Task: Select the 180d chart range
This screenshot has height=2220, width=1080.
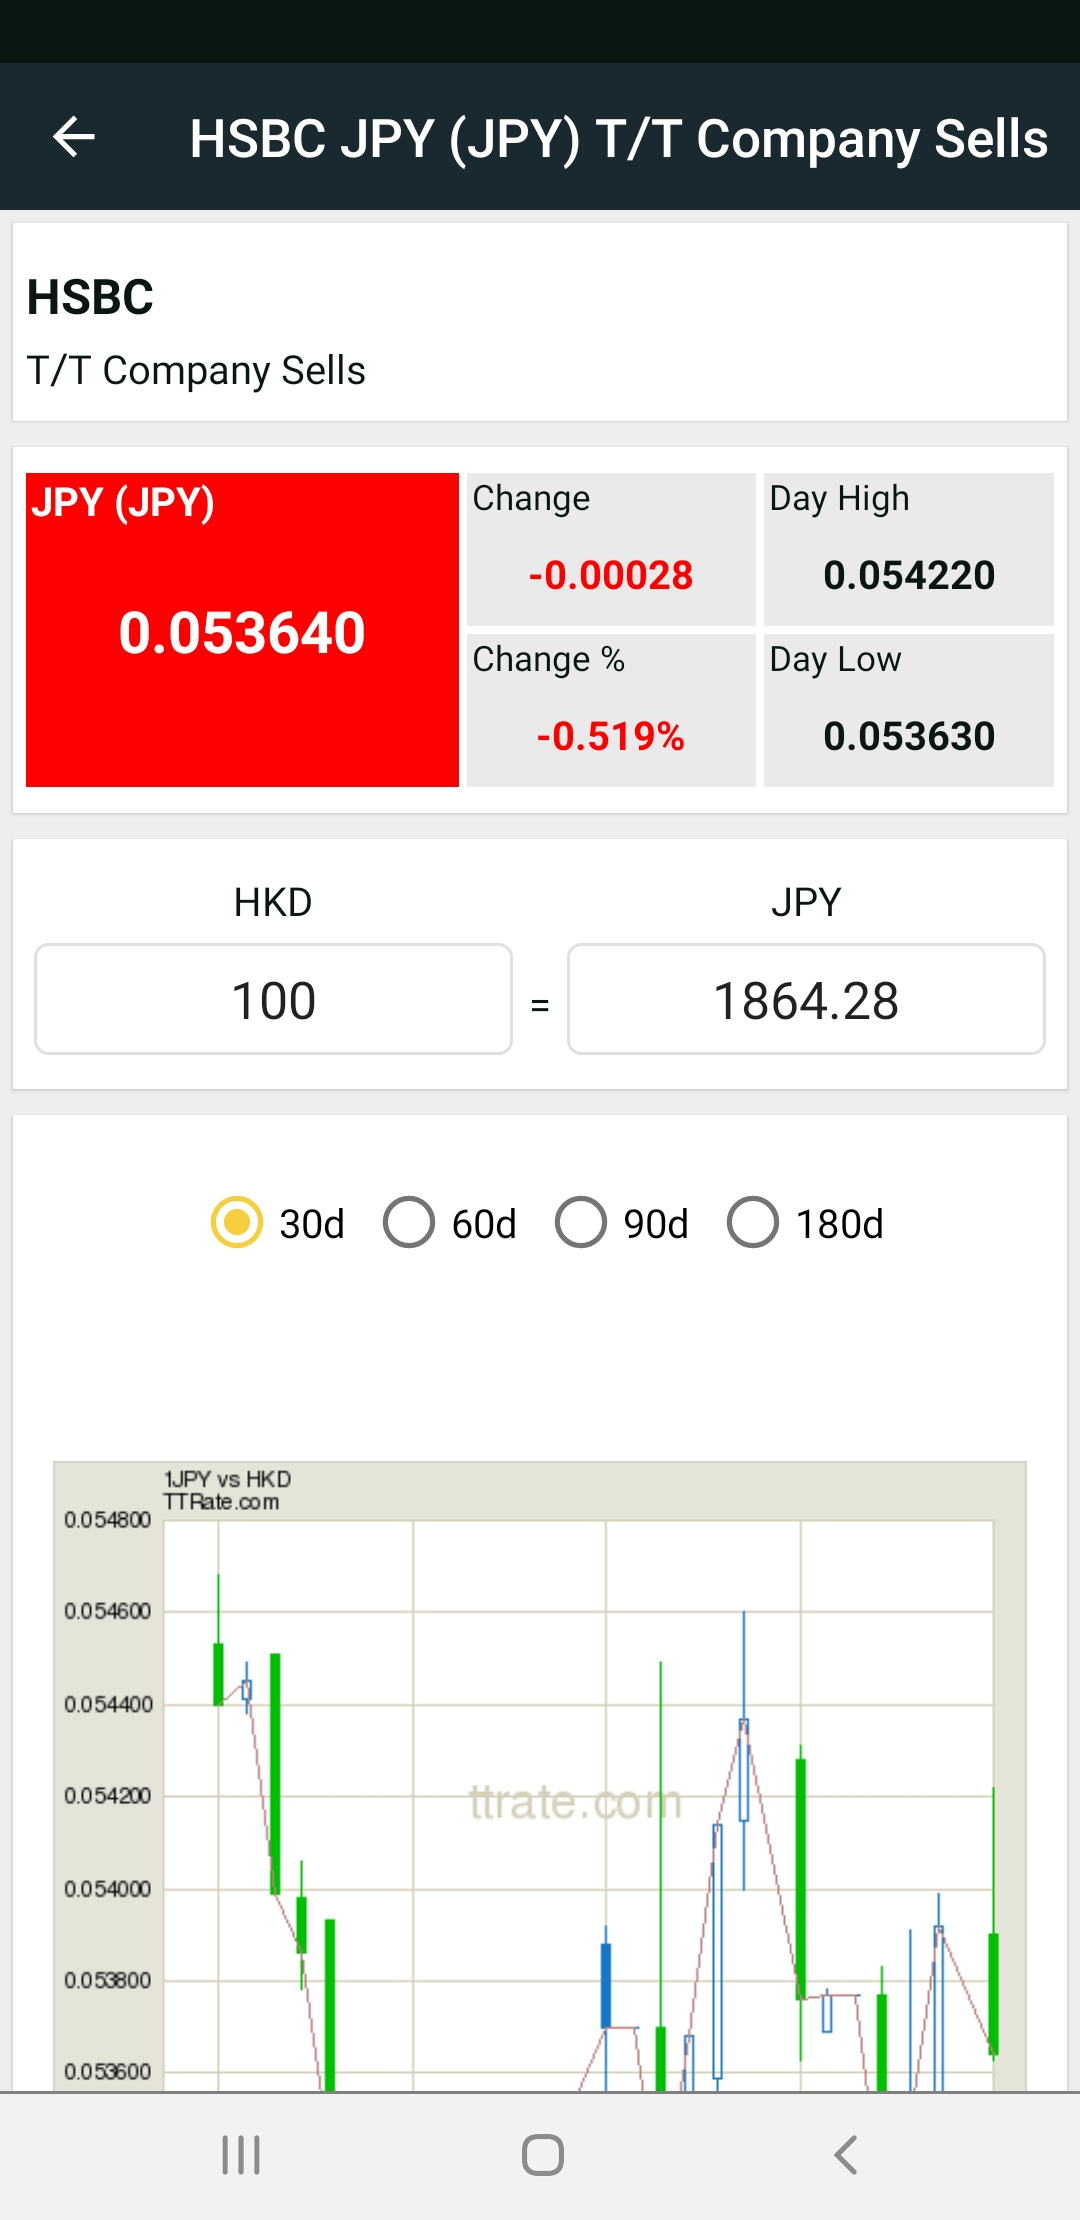Action: click(806, 1223)
